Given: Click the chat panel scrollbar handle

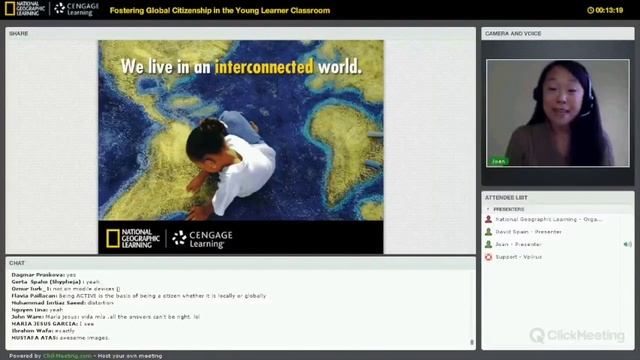Looking at the screenshot, I should (x=471, y=342).
